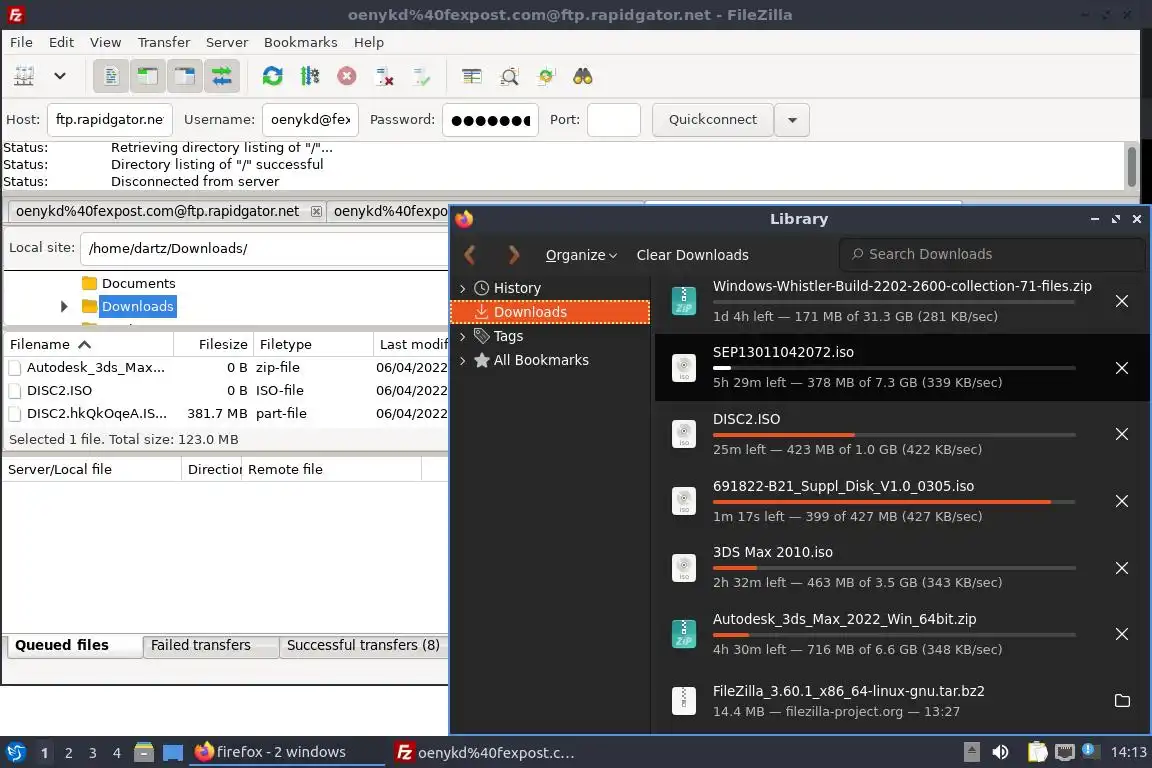1152x768 pixels.
Task: Open Organize dropdown in Library
Action: pos(581,255)
